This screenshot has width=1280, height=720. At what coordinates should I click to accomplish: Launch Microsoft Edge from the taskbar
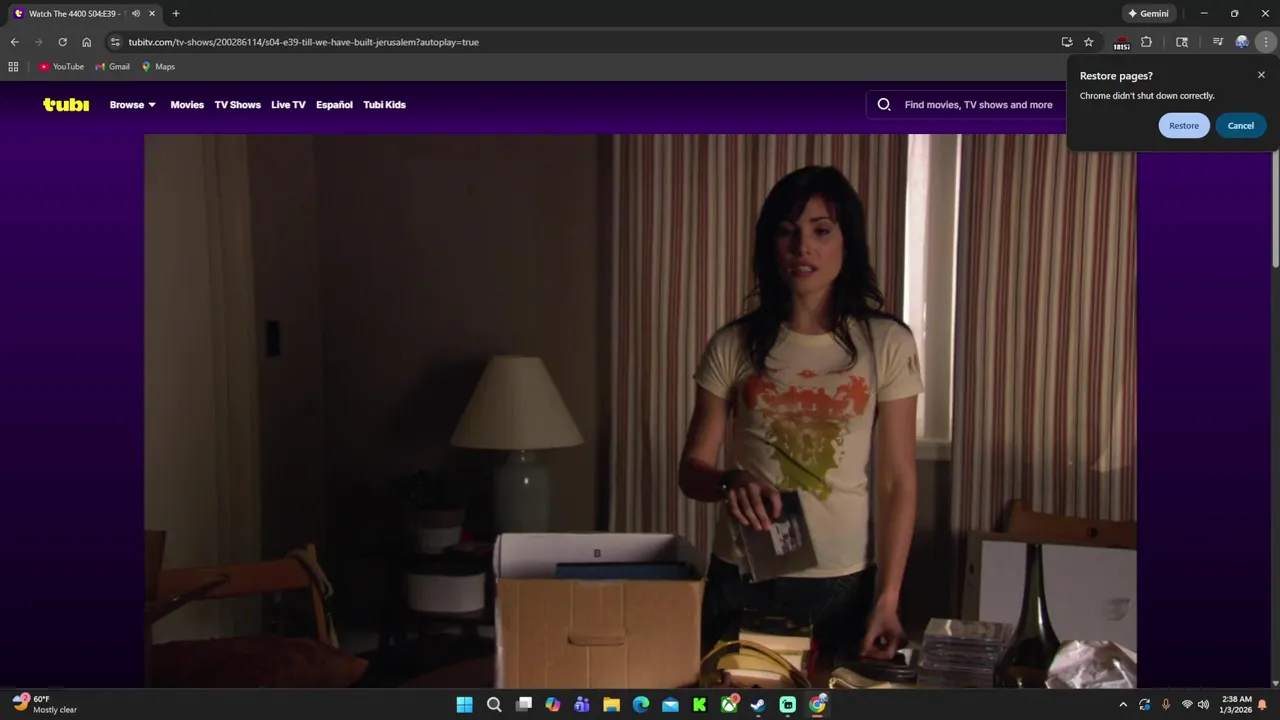click(641, 704)
